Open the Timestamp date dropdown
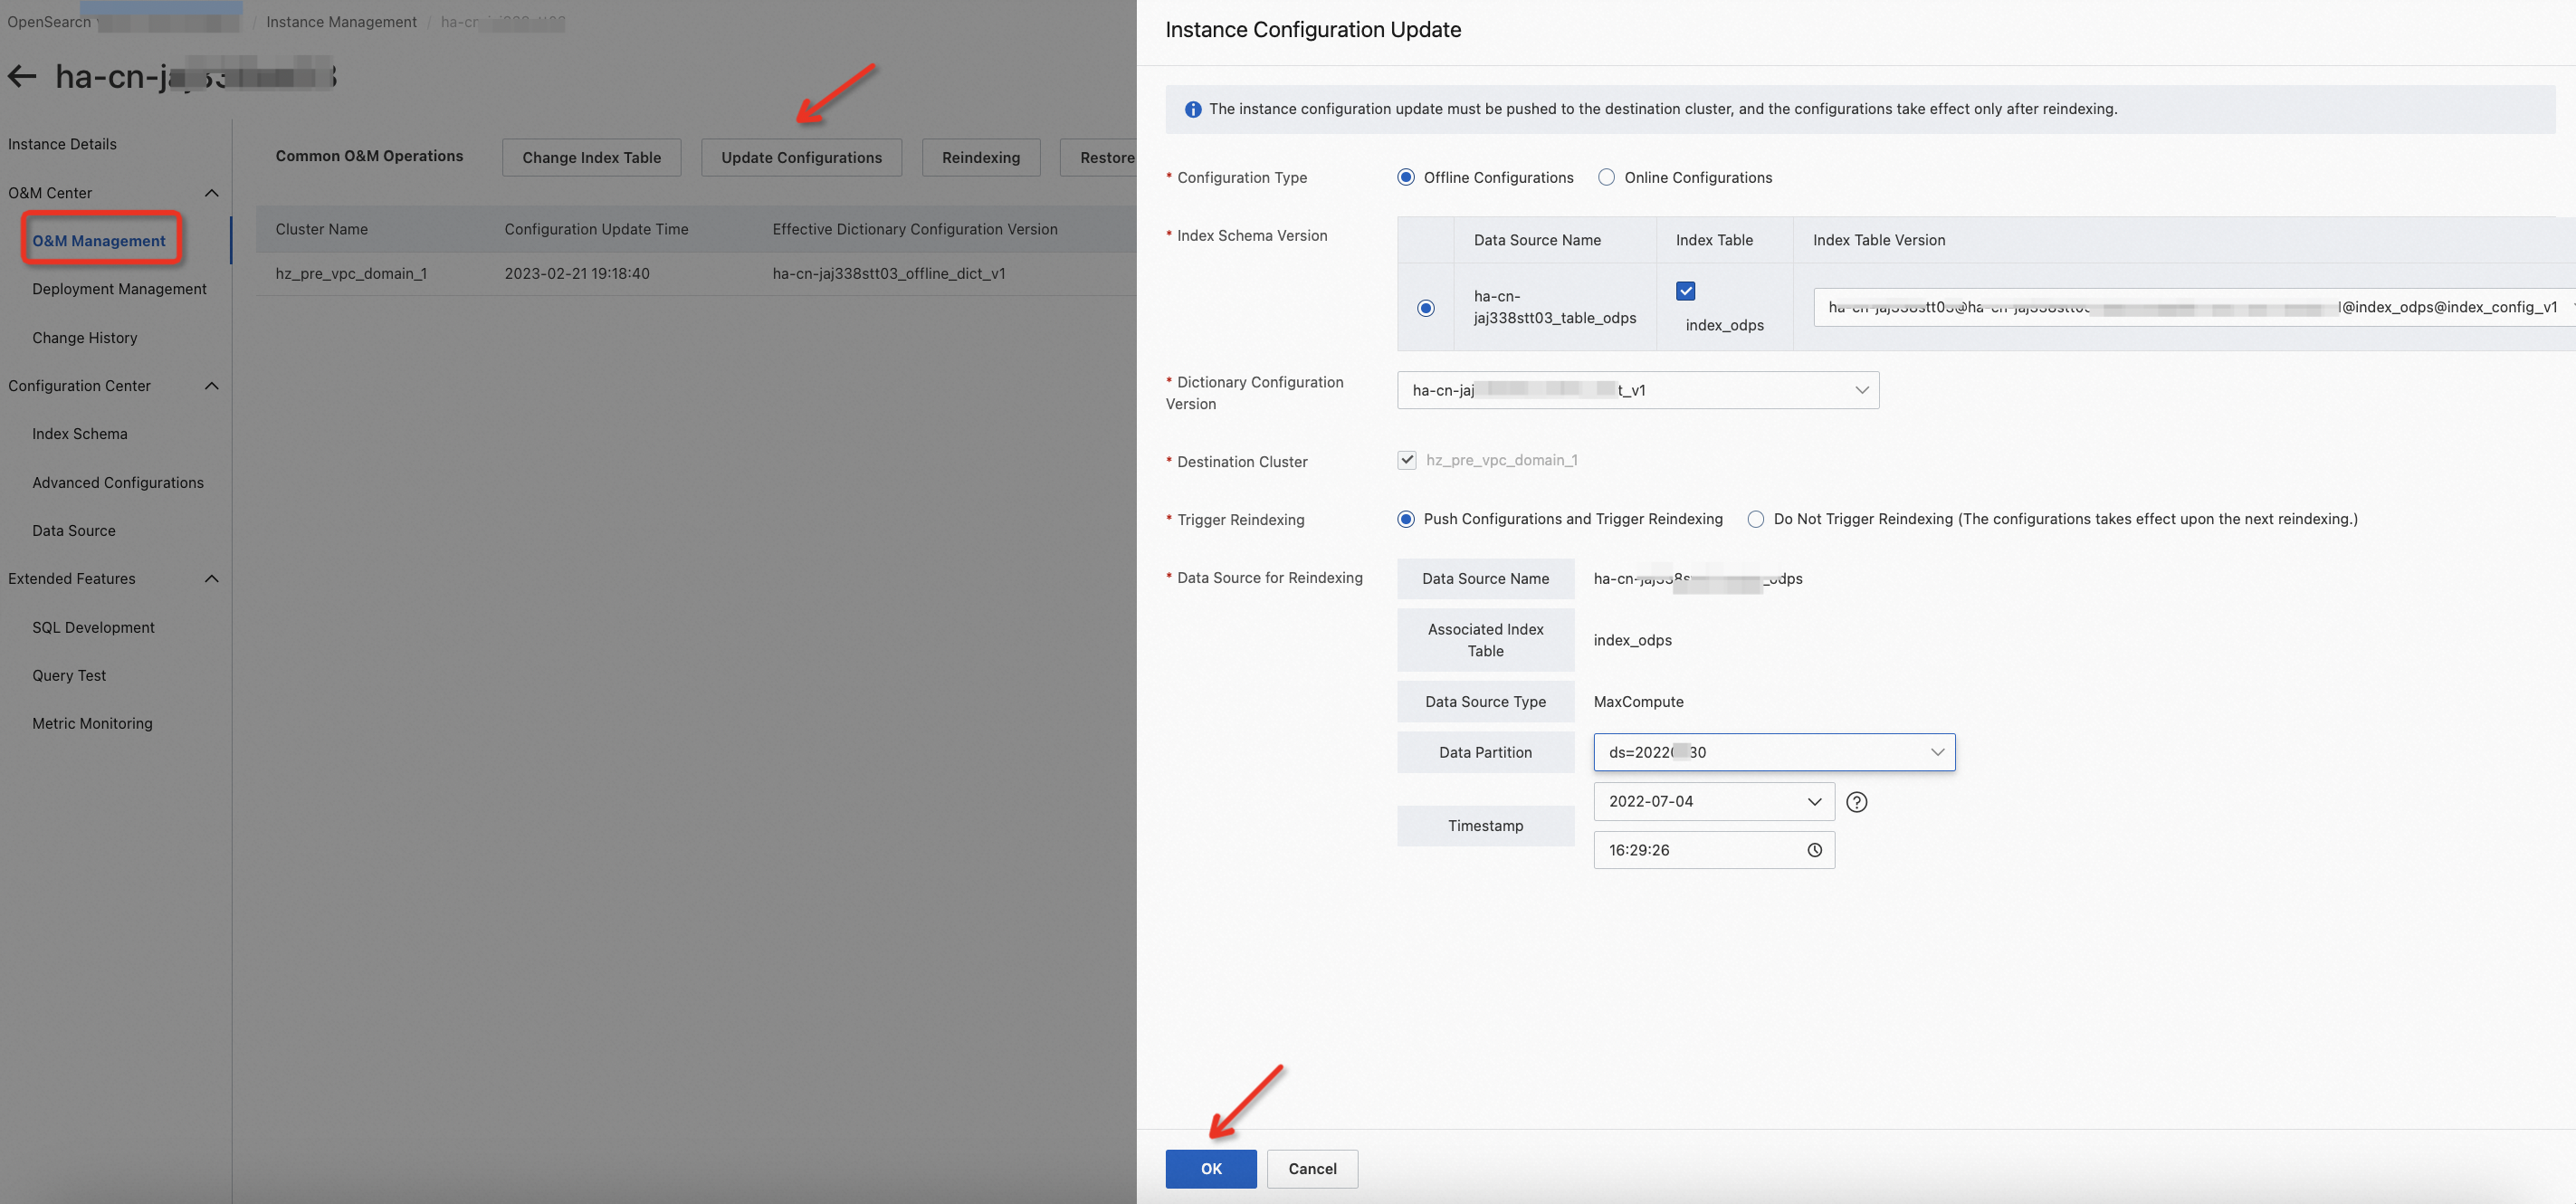This screenshot has height=1204, width=2576. click(x=1713, y=801)
